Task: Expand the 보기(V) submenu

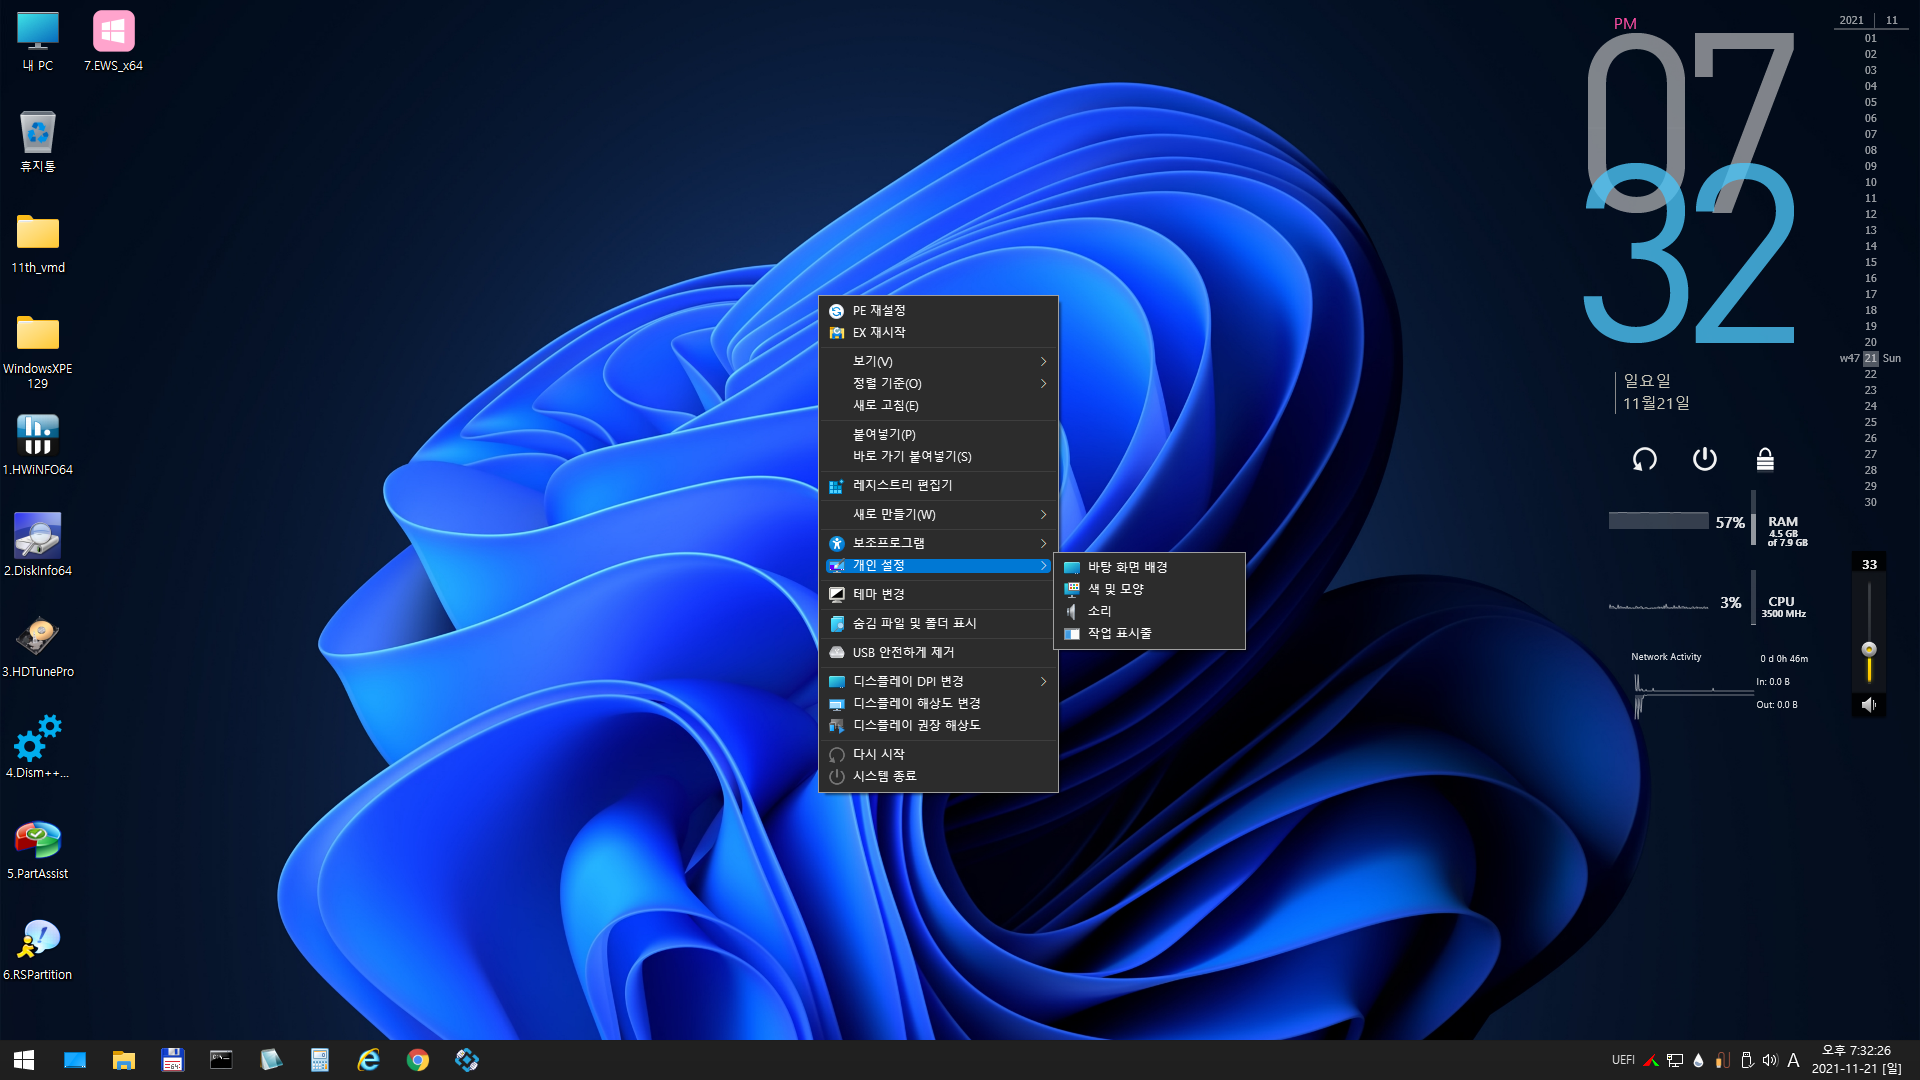Action: pos(938,361)
